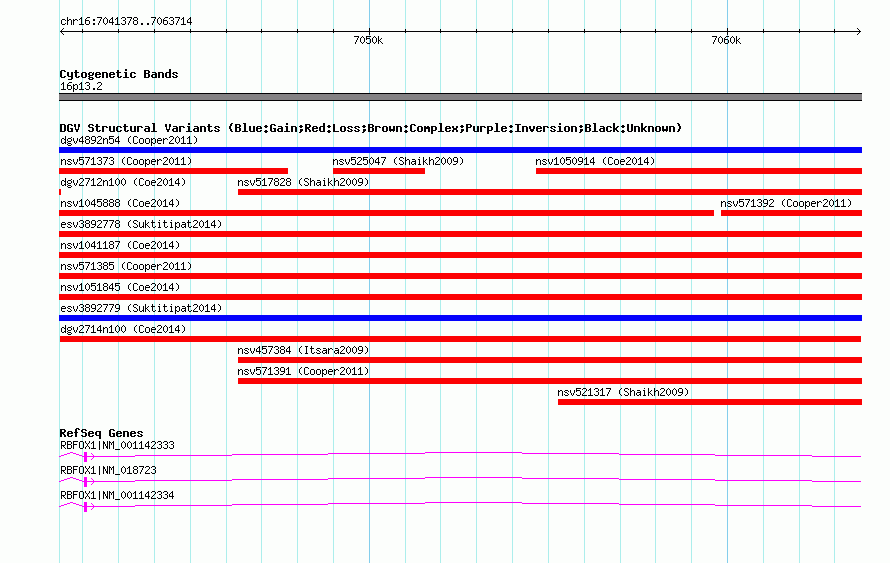Open variant nsv517828 (Shaikh2009)
The width and height of the screenshot is (890, 563).
(x=303, y=182)
